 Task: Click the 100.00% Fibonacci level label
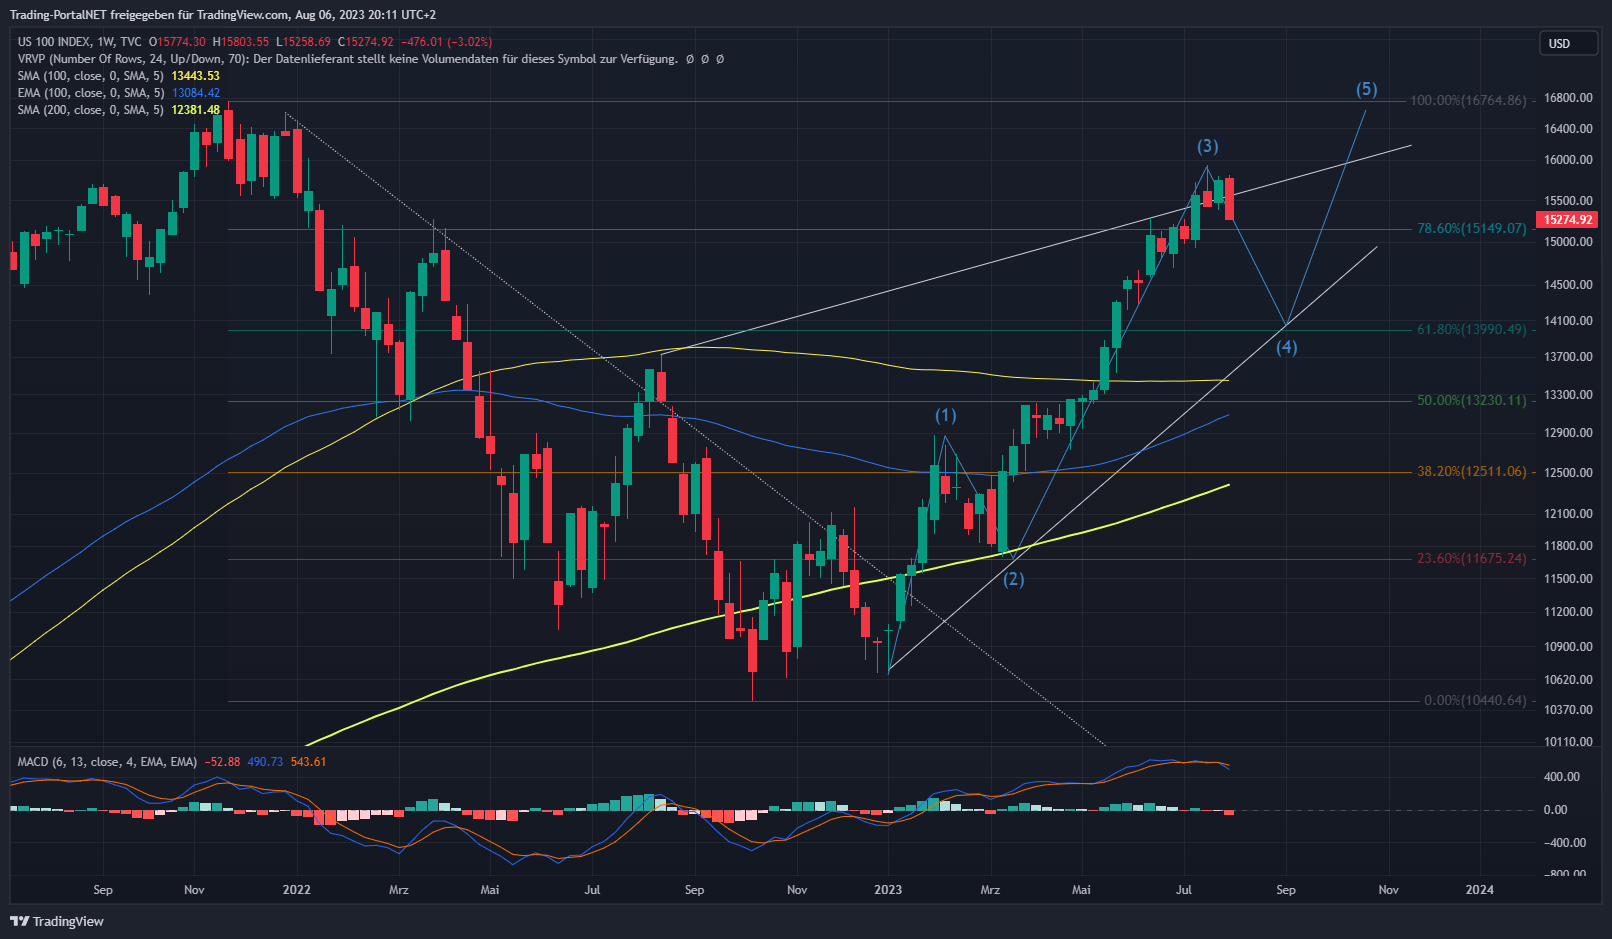pyautogui.click(x=1467, y=101)
